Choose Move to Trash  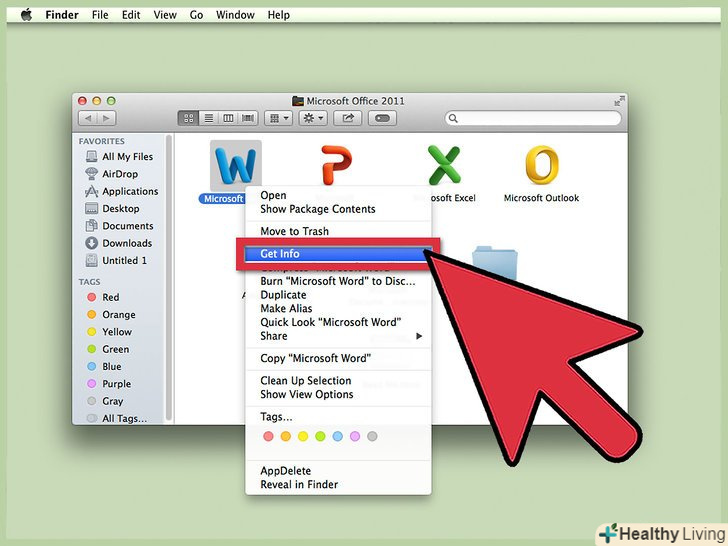[338, 231]
